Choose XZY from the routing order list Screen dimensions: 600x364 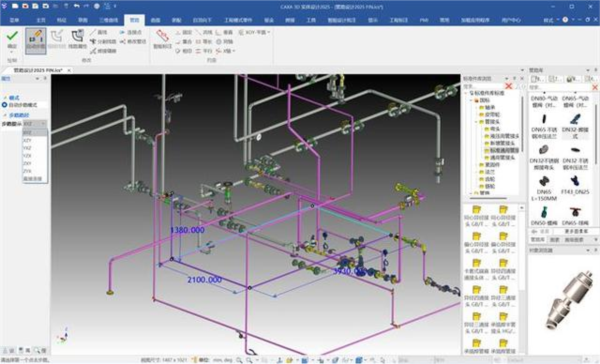[27, 140]
